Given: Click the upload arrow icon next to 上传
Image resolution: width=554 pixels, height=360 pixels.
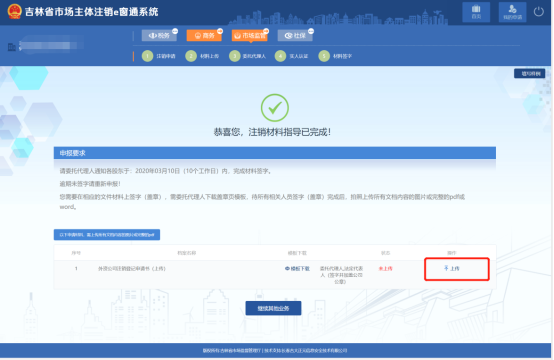Looking at the screenshot, I should coord(446,268).
